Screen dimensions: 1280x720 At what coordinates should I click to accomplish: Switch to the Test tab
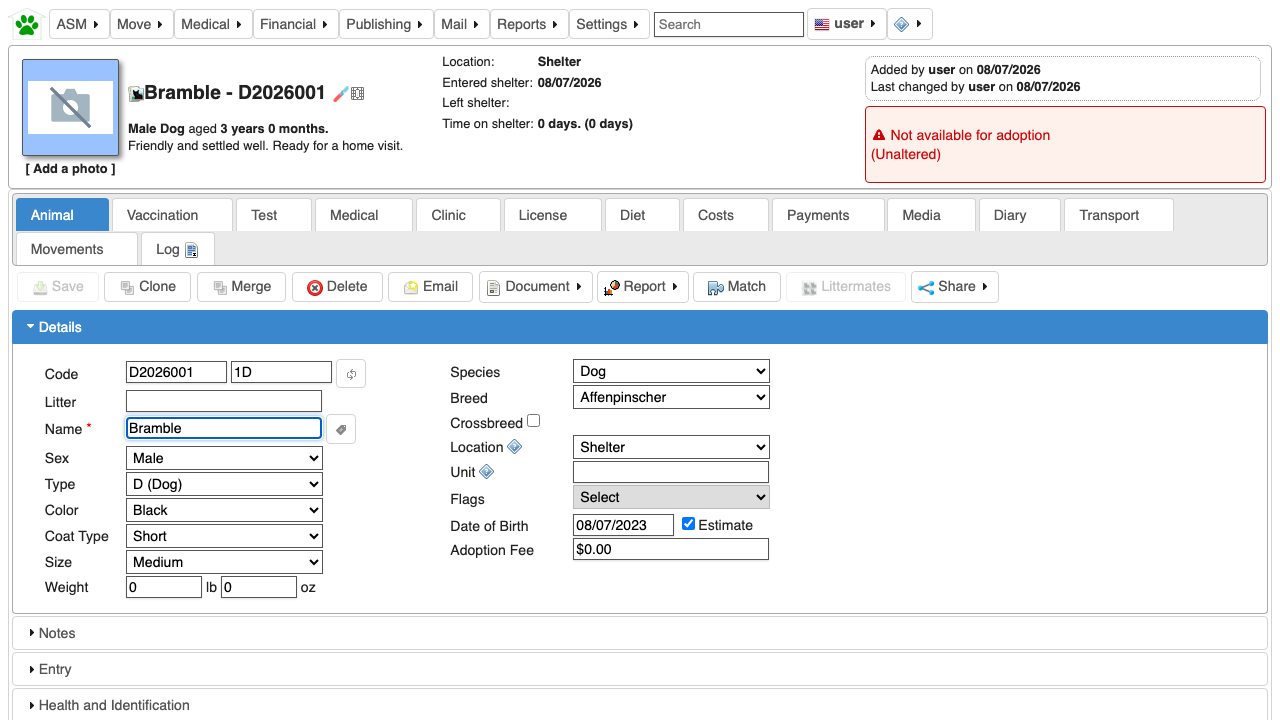click(274, 215)
